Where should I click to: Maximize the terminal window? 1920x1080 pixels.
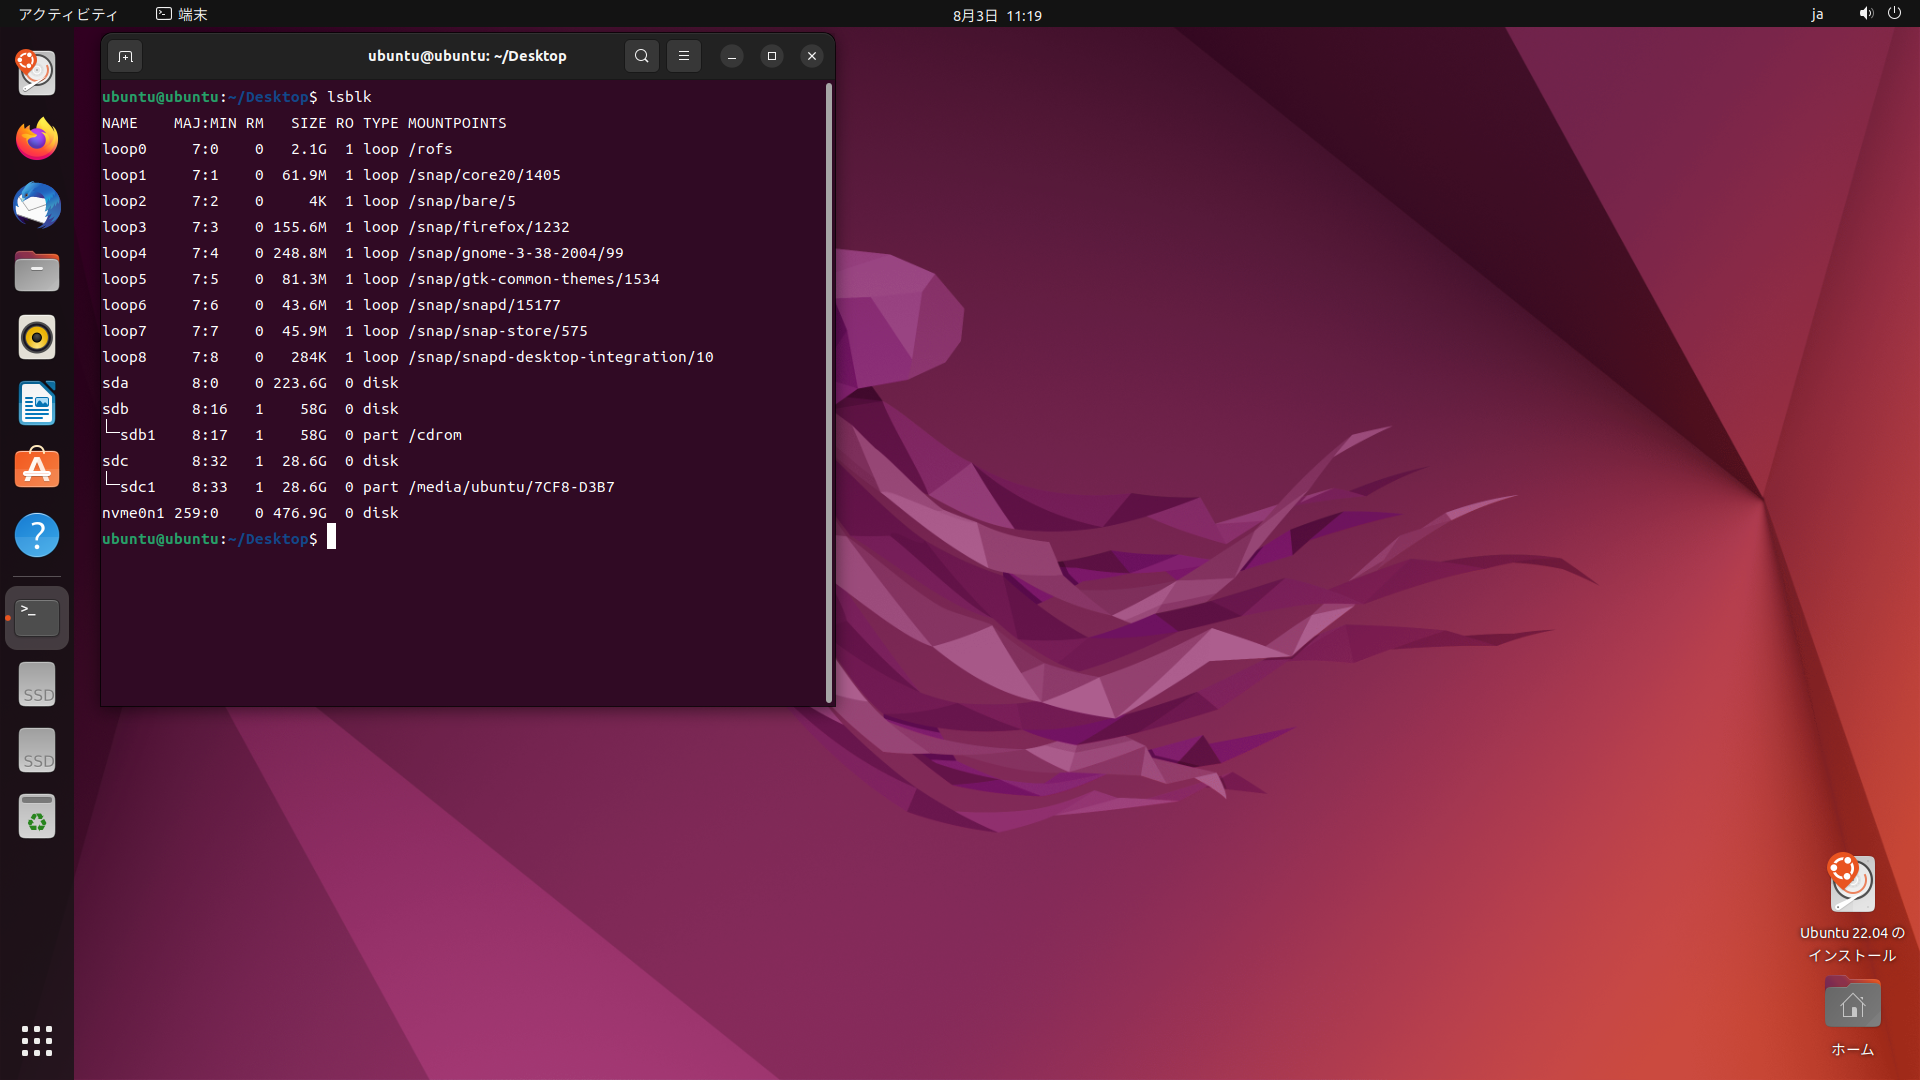772,56
